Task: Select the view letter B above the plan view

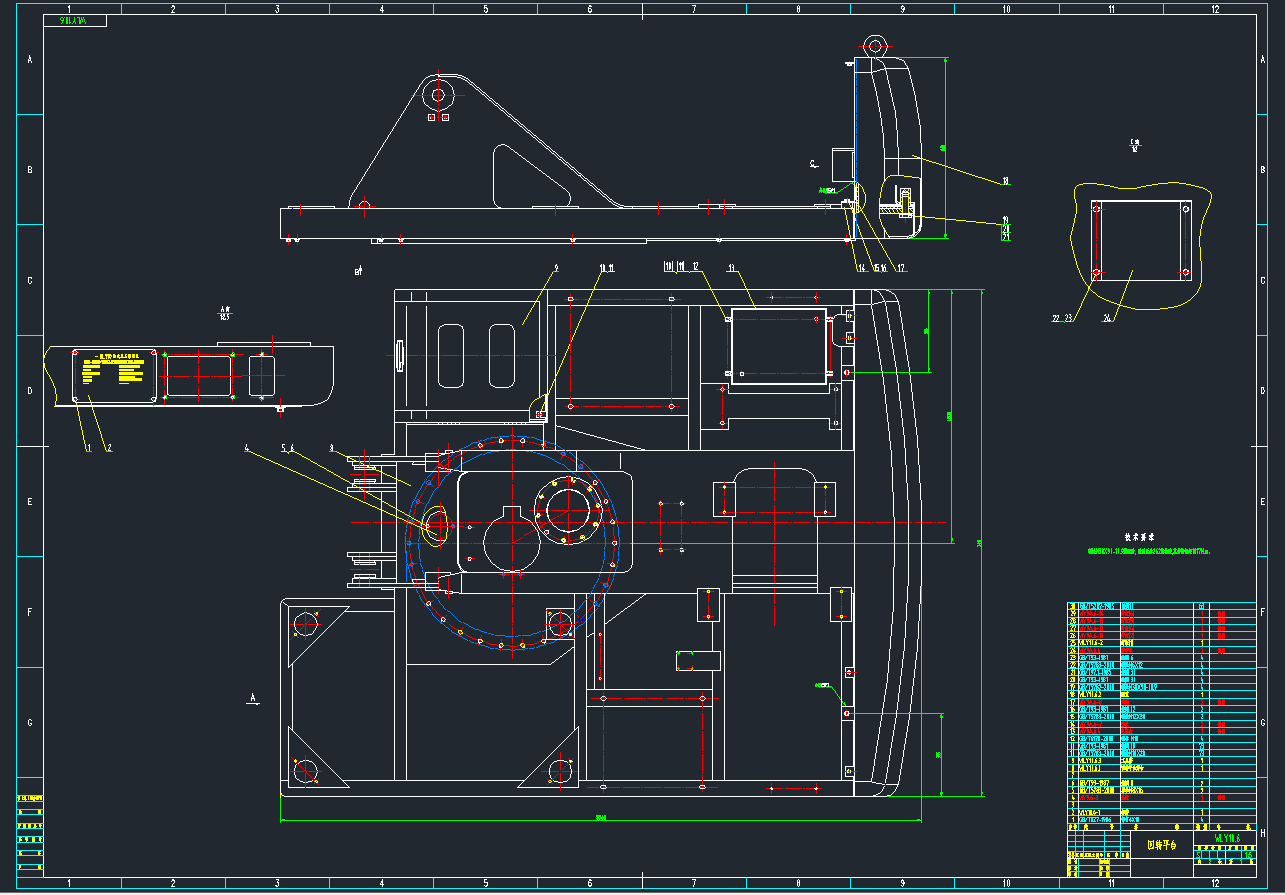Action: [358, 271]
